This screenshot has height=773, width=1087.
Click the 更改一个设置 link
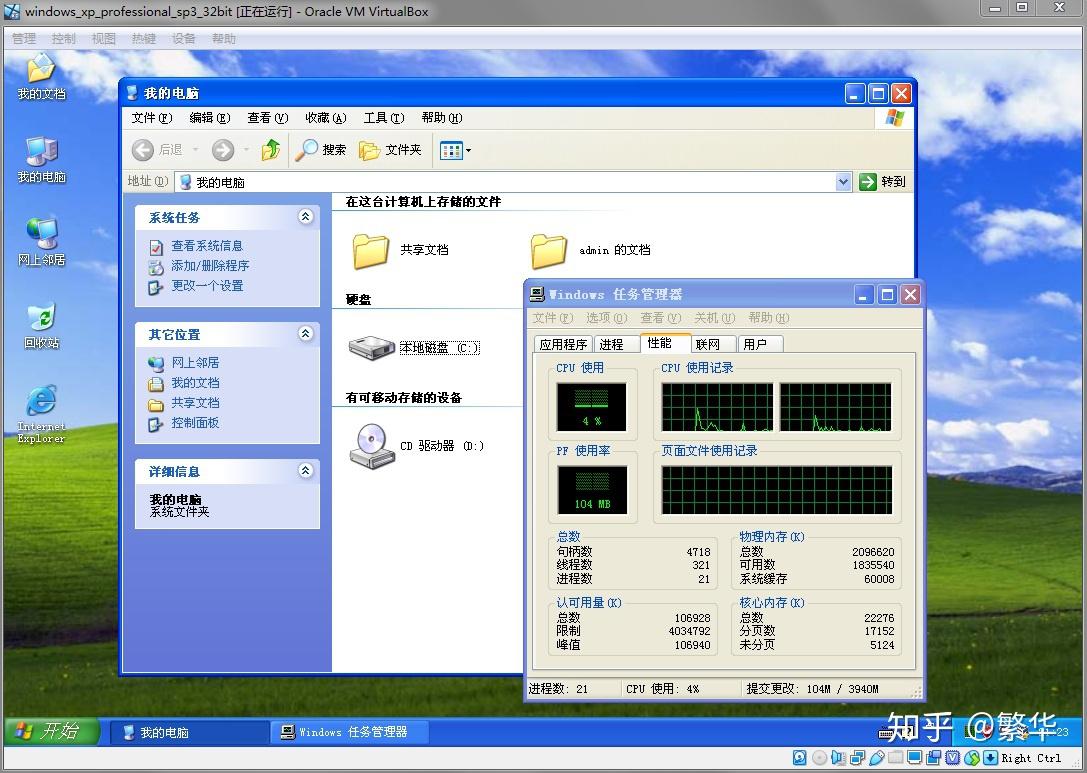coord(207,286)
